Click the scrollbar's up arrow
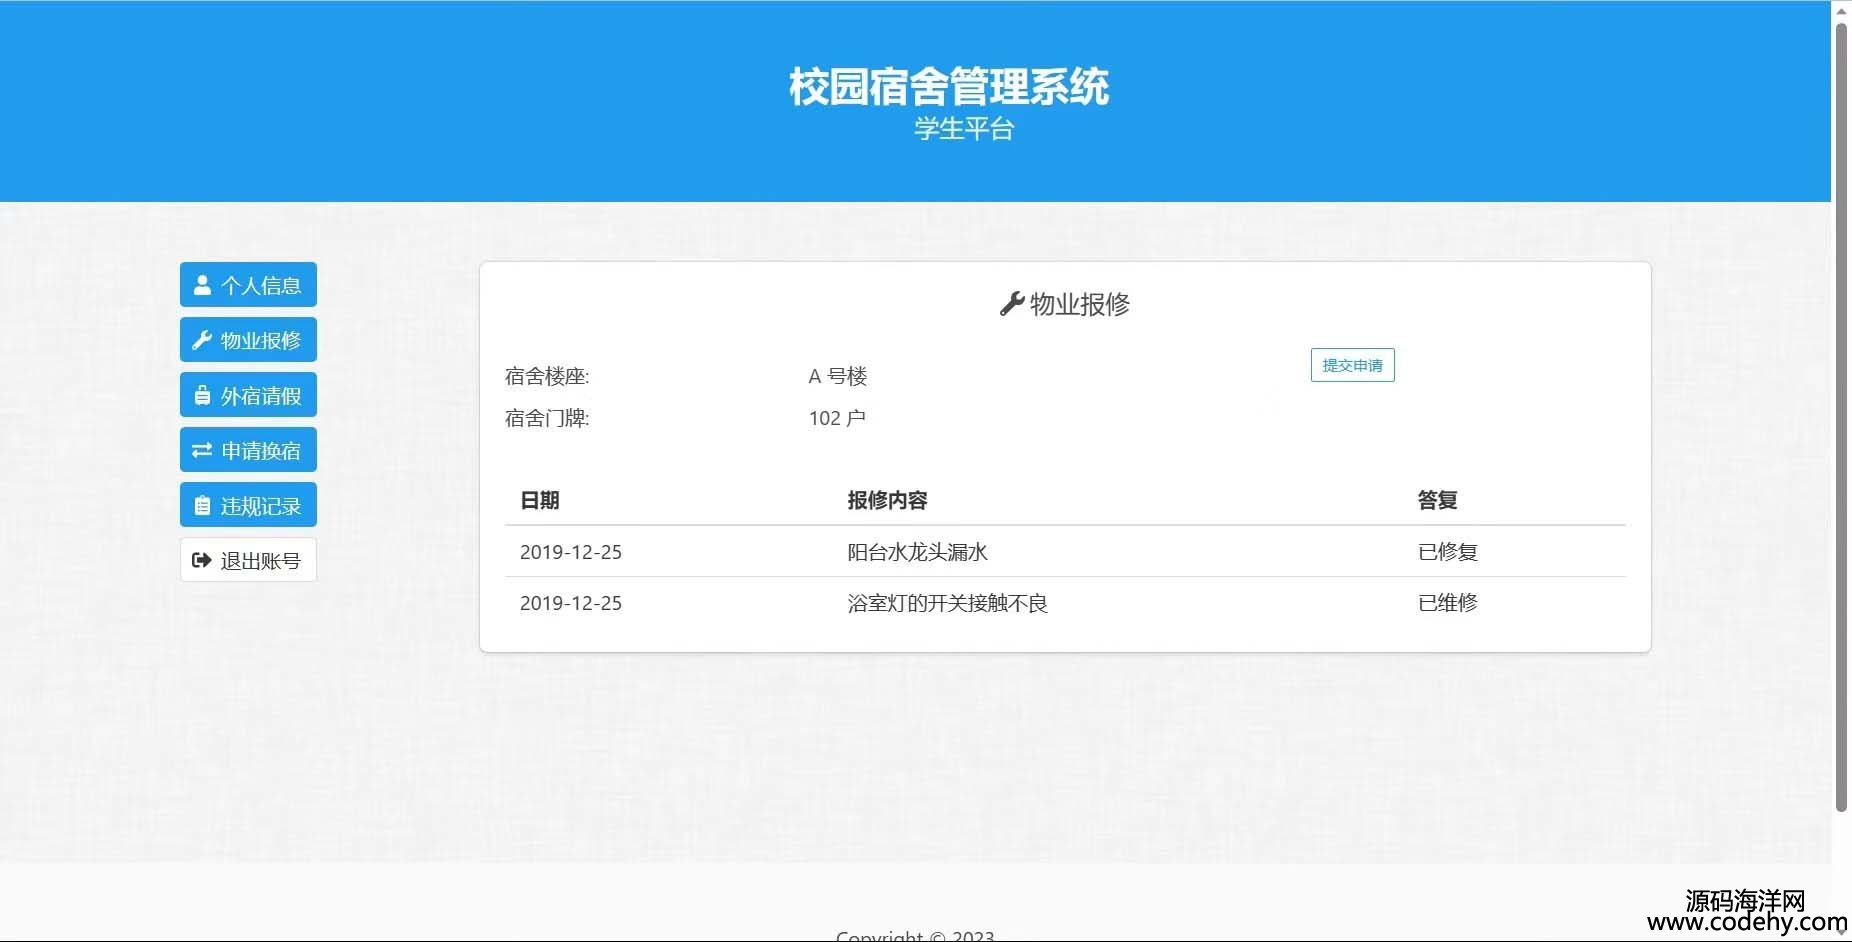The width and height of the screenshot is (1852, 942). pyautogui.click(x=1841, y=10)
